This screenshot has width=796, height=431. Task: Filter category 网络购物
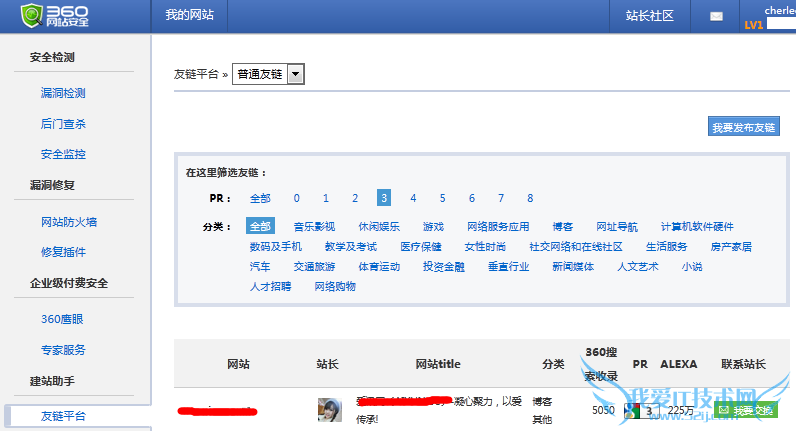tap(335, 286)
